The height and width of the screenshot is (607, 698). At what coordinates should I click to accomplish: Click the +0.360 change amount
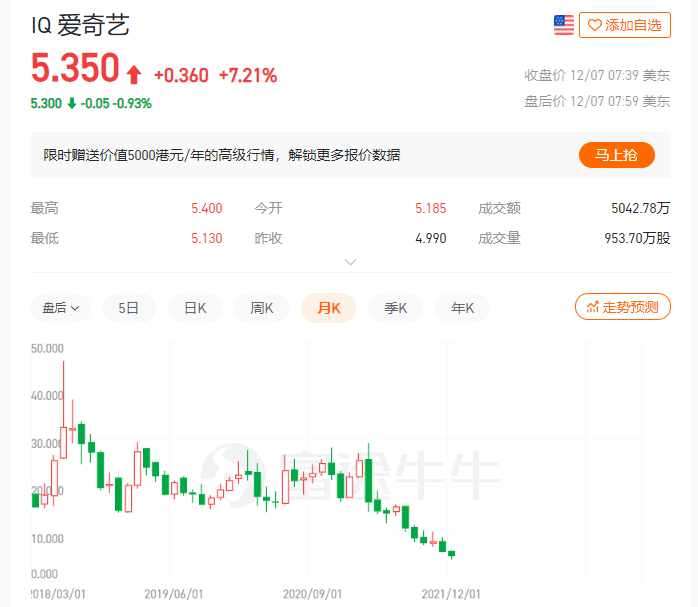tap(181, 76)
